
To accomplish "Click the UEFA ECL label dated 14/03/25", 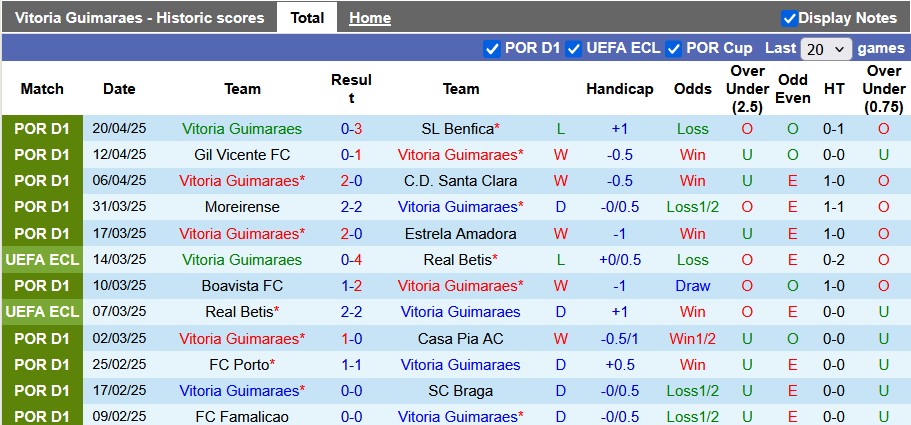I will pos(42,259).
